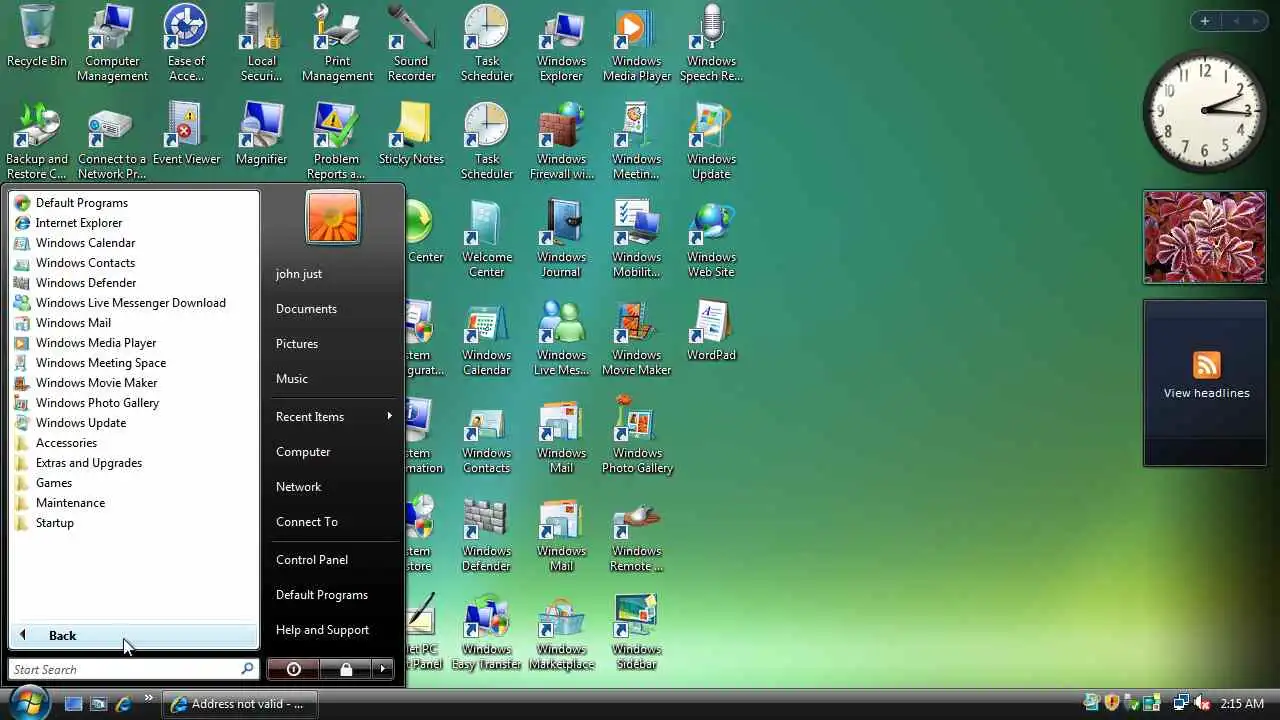Open Windows Firewall desktop shortcut
This screenshot has width=1280, height=720.
pyautogui.click(x=561, y=141)
